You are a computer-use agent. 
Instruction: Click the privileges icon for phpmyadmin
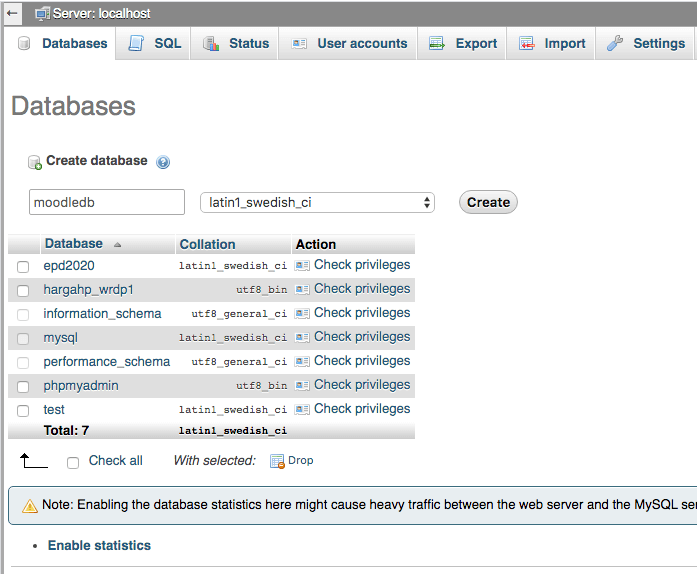click(302, 385)
